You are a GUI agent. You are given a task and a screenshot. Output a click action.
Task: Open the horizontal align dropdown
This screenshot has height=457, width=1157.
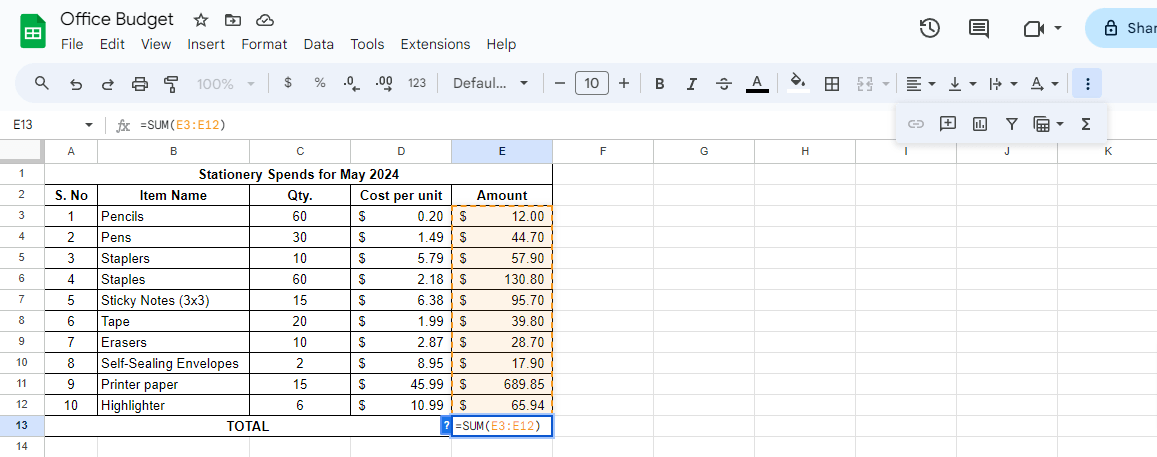921,83
